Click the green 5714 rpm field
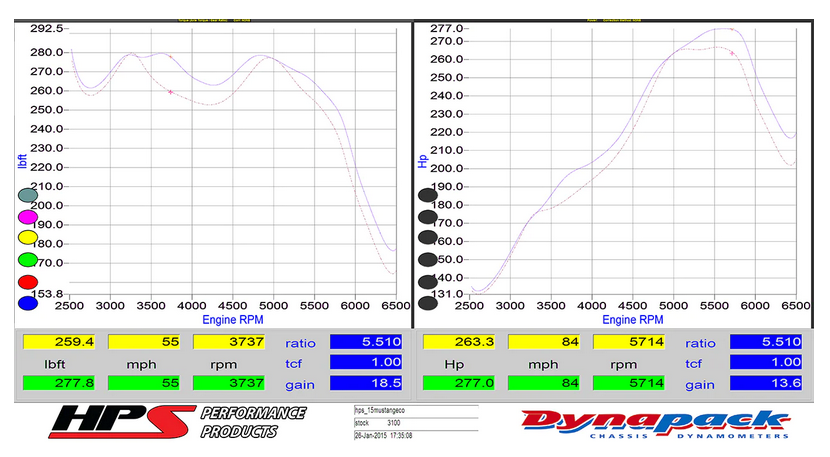The image size is (830, 457). (x=628, y=383)
